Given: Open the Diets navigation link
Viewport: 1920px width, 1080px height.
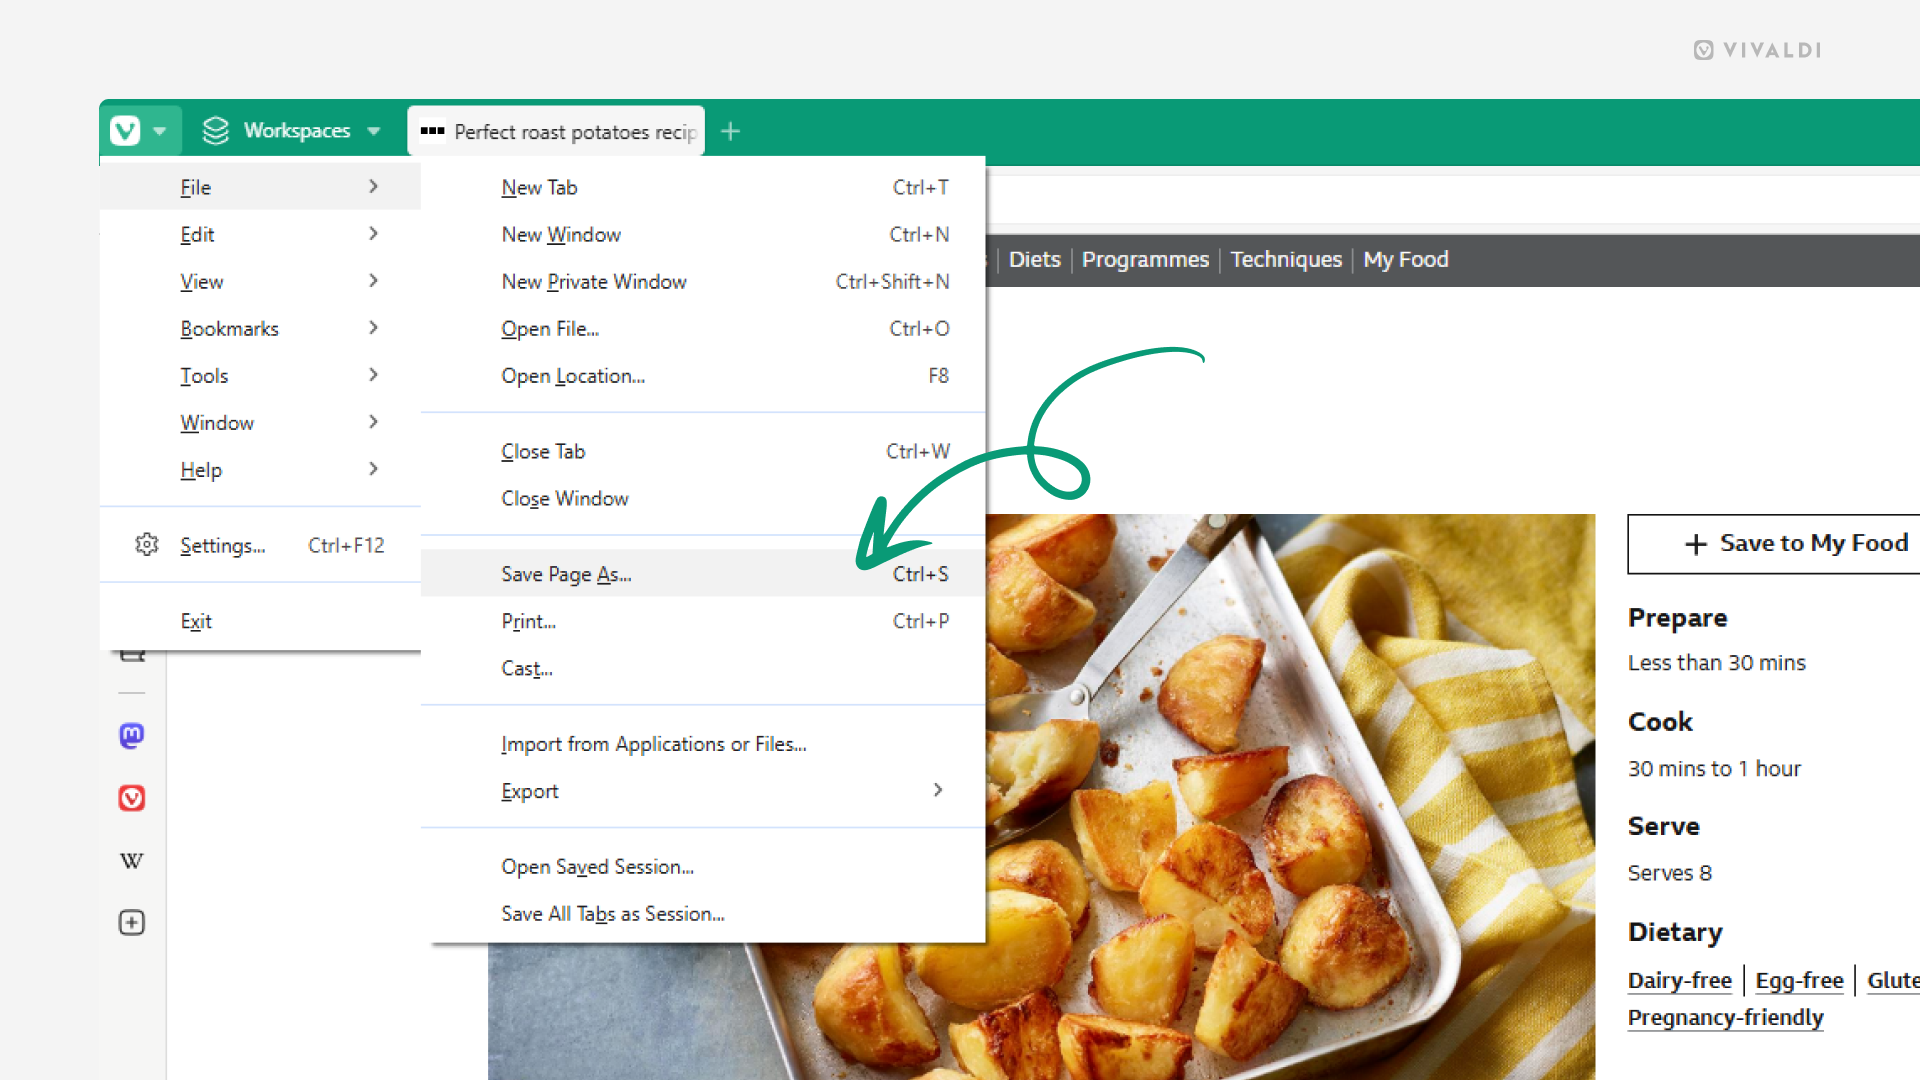Looking at the screenshot, I should pyautogui.click(x=1034, y=260).
